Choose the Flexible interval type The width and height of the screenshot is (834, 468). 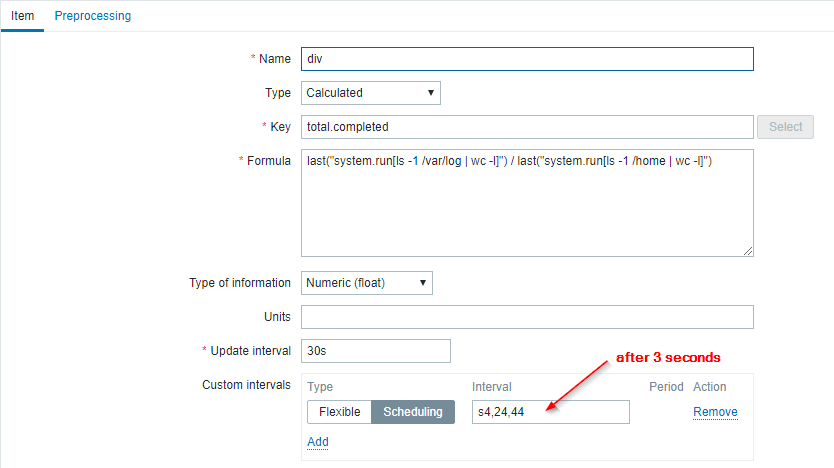click(x=339, y=412)
